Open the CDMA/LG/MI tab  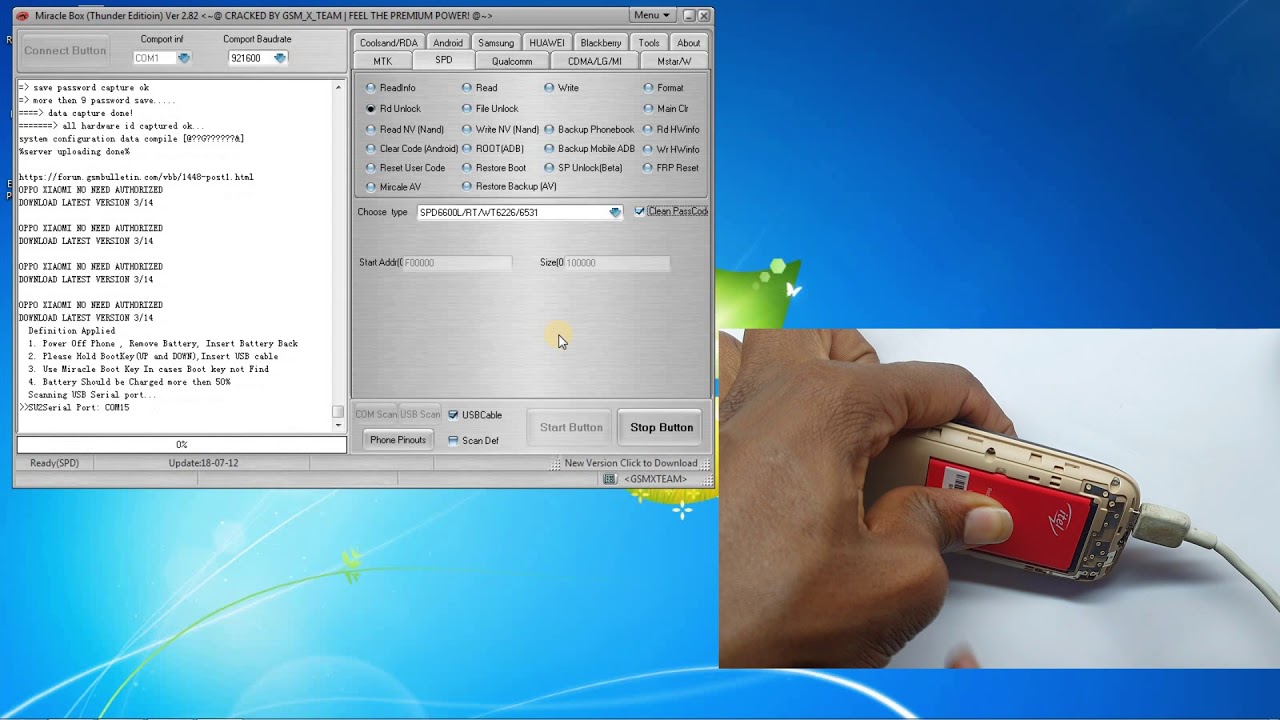[594, 61]
